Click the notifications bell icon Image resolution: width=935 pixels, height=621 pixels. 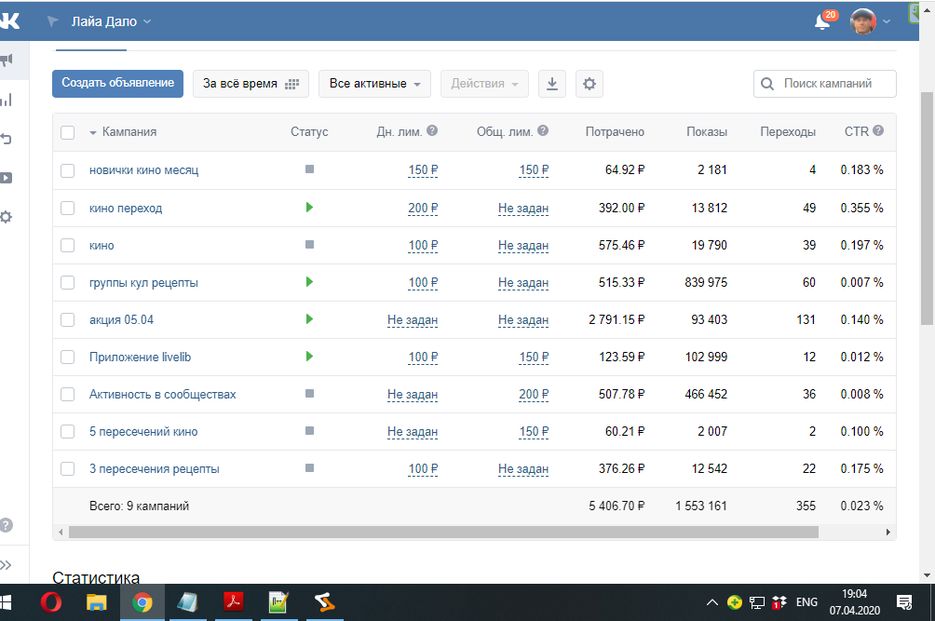[x=822, y=22]
